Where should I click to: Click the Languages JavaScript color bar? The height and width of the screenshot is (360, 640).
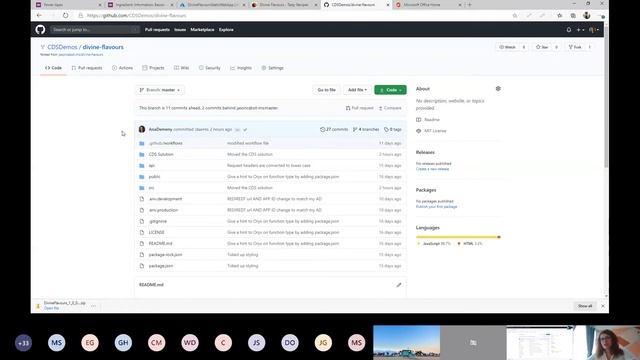point(456,237)
